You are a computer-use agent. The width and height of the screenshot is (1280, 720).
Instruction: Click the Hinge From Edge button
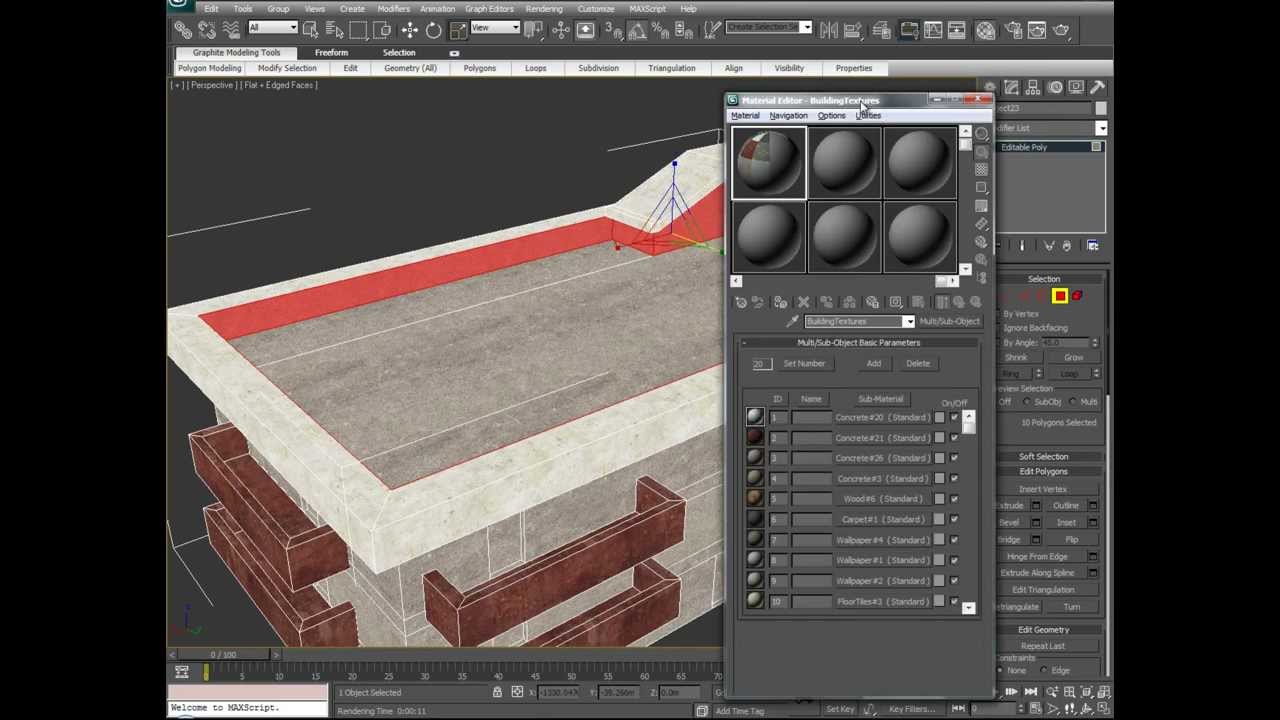1037,556
